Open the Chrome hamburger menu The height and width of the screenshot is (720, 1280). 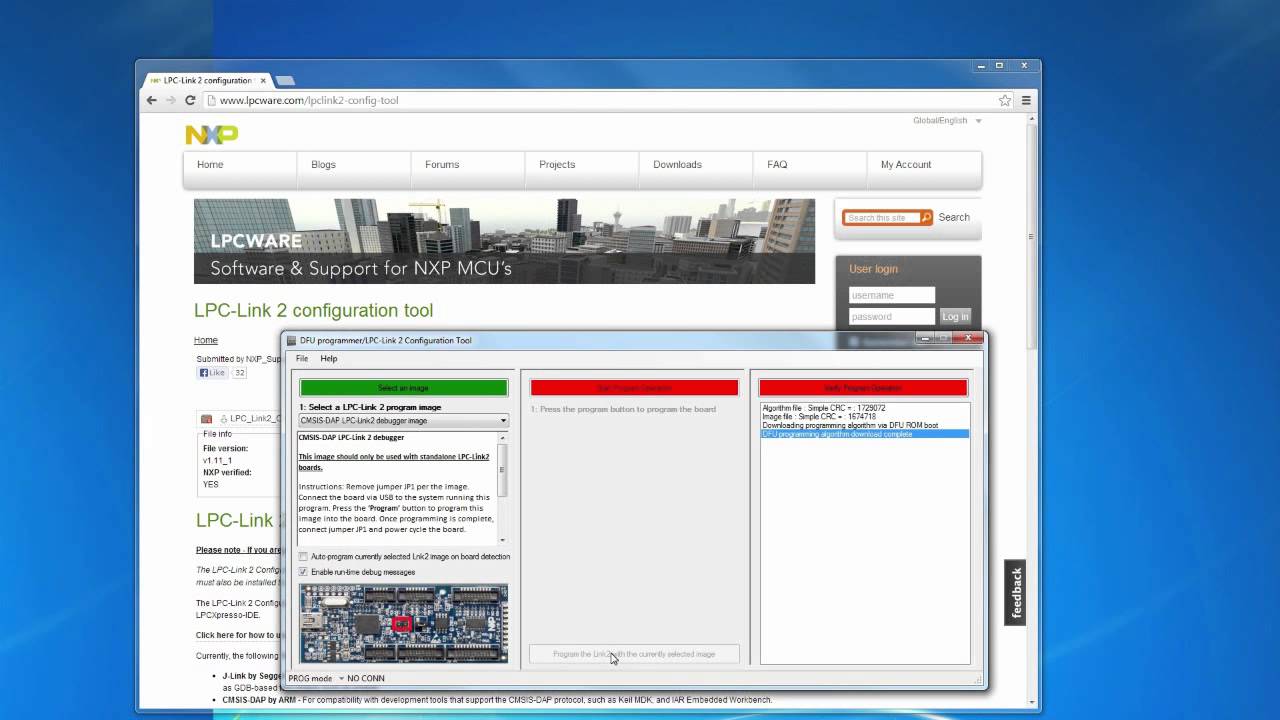pyautogui.click(x=1026, y=100)
